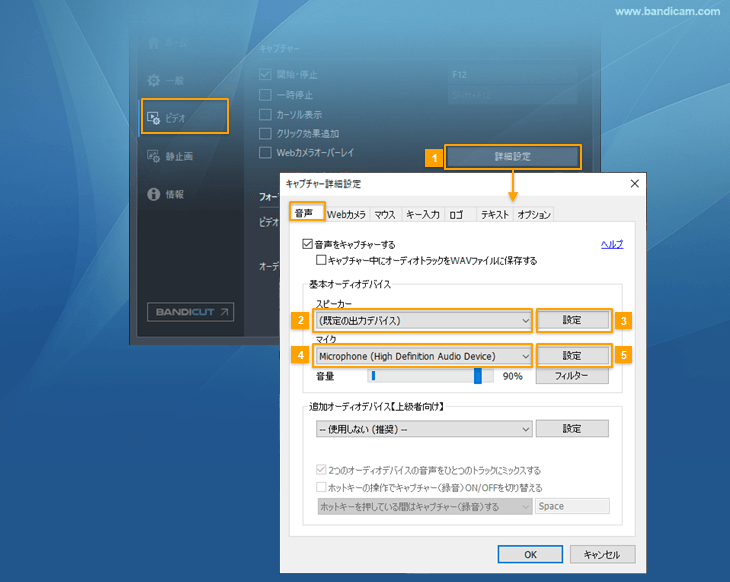
Task: Toggle 開始・停止 hotkey checkbox
Action: [265, 74]
